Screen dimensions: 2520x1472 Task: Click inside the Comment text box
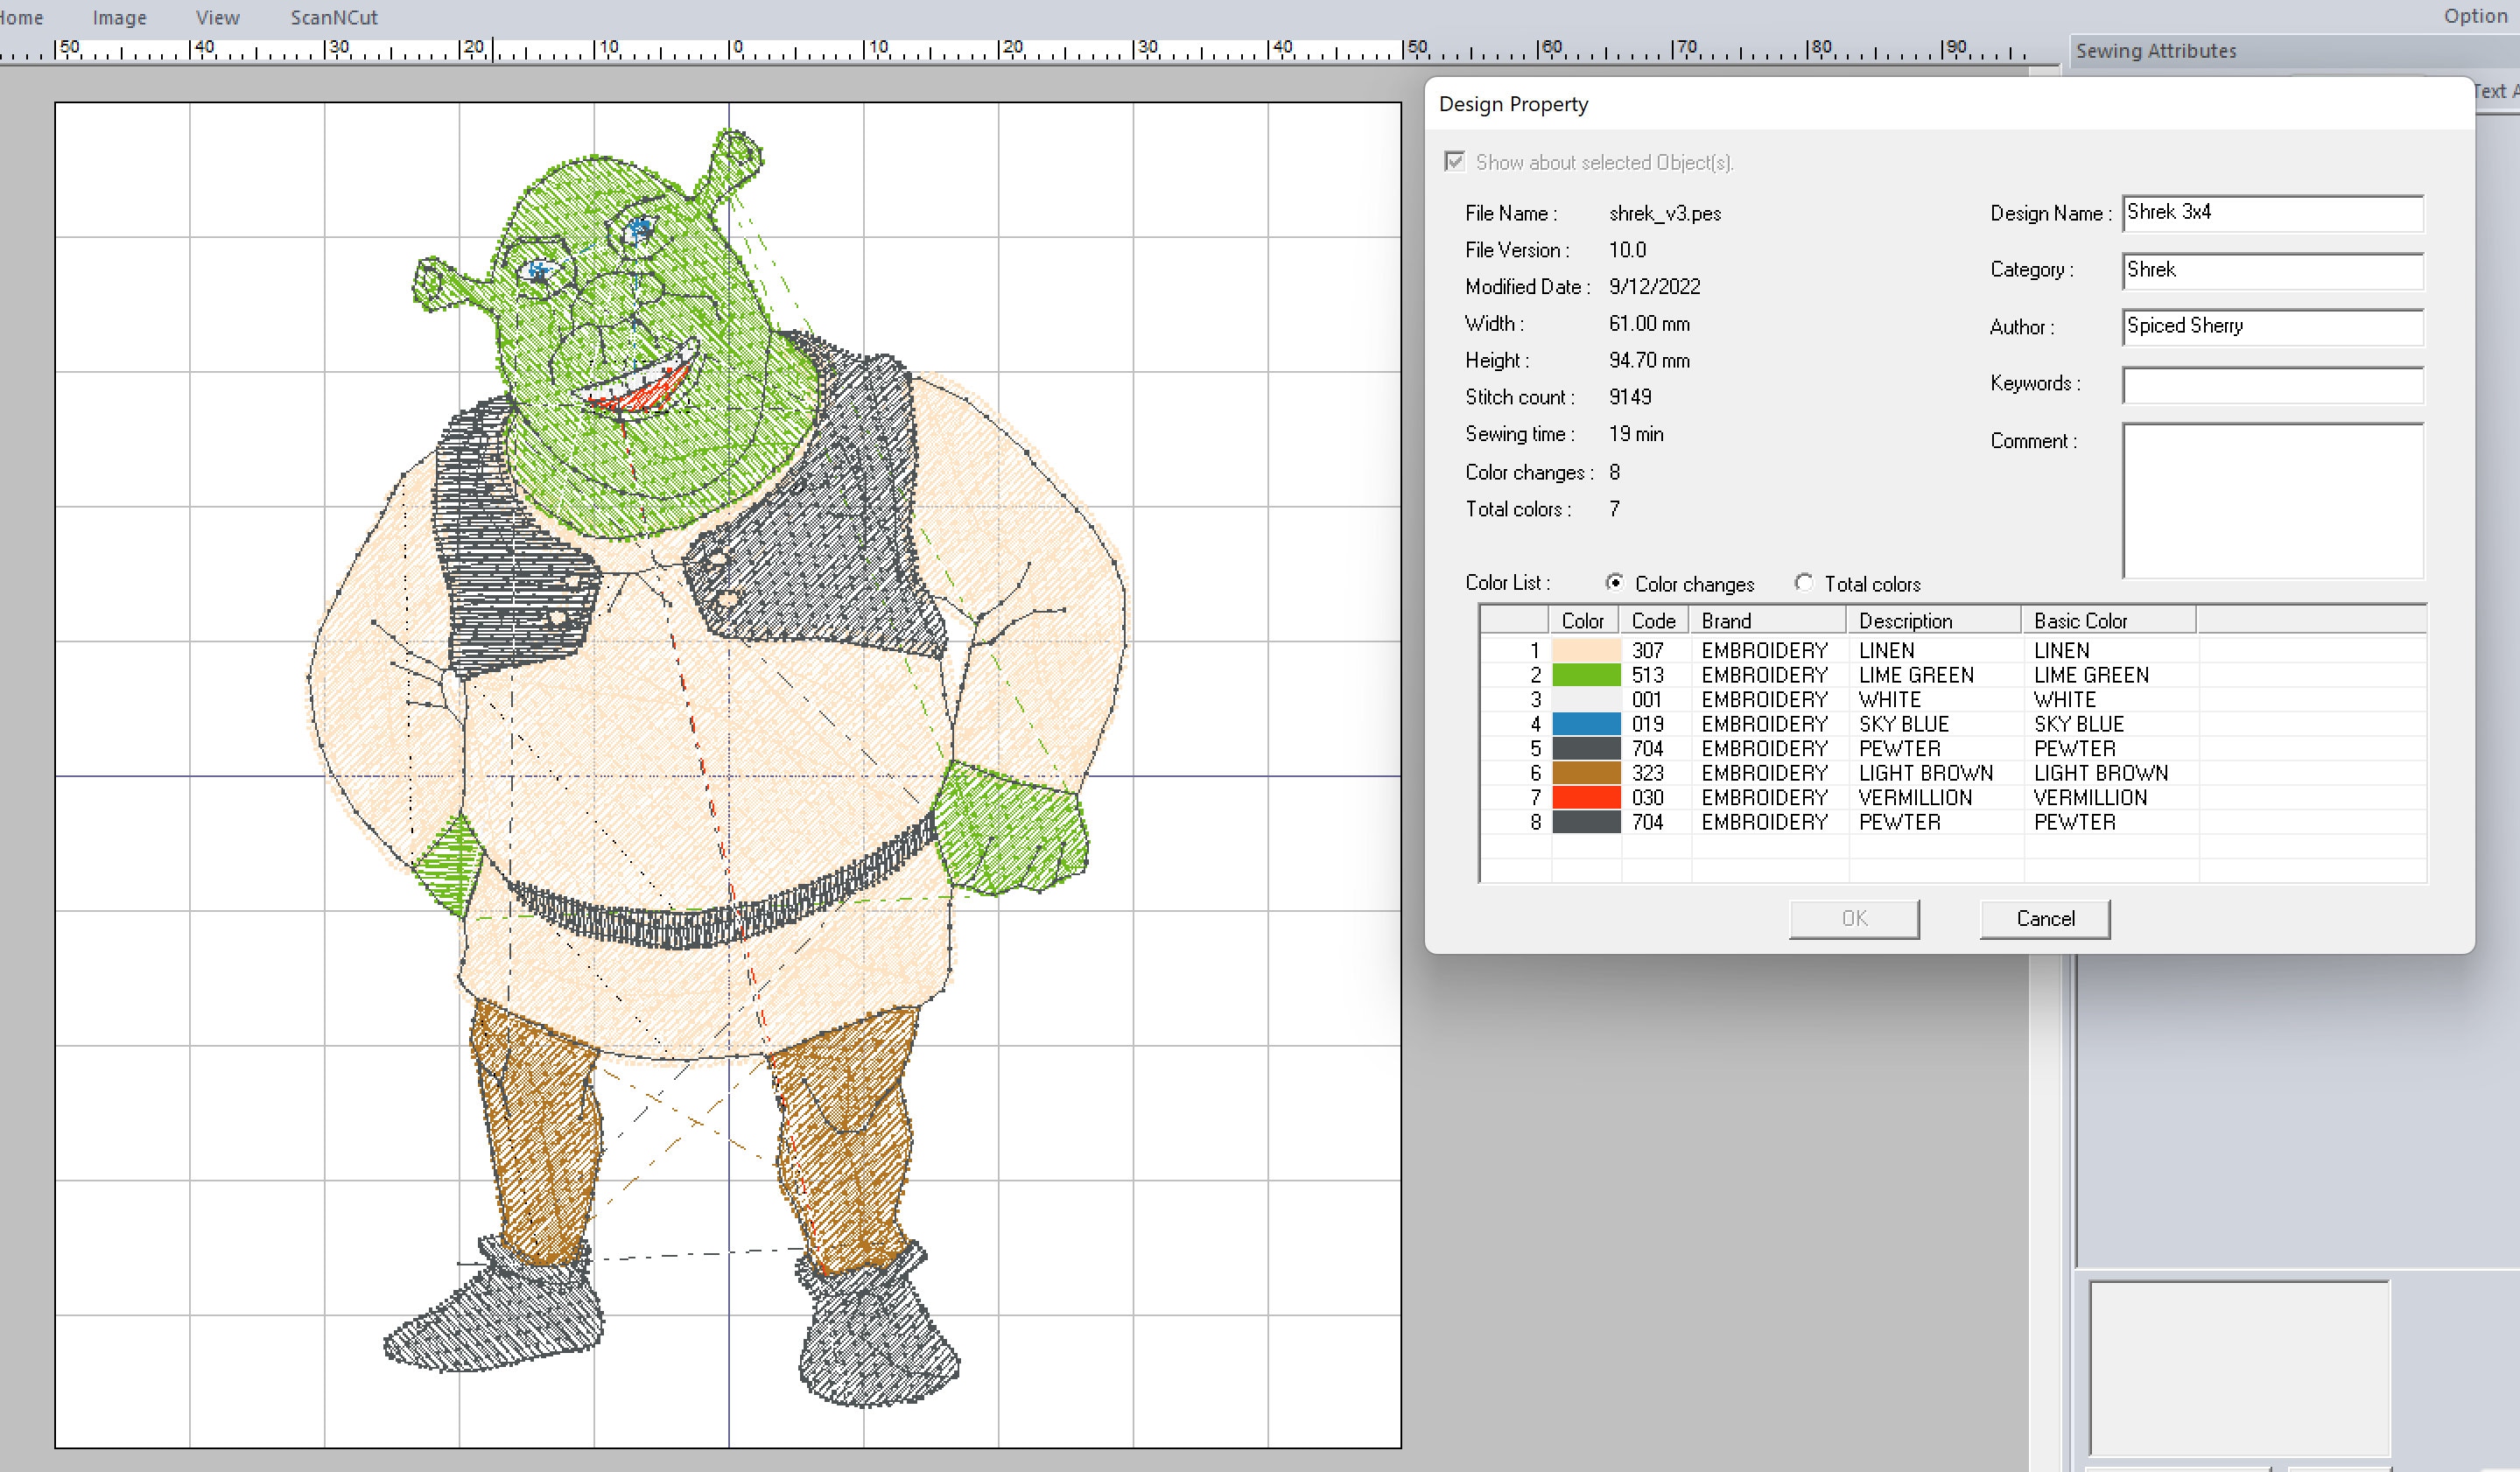point(2271,500)
